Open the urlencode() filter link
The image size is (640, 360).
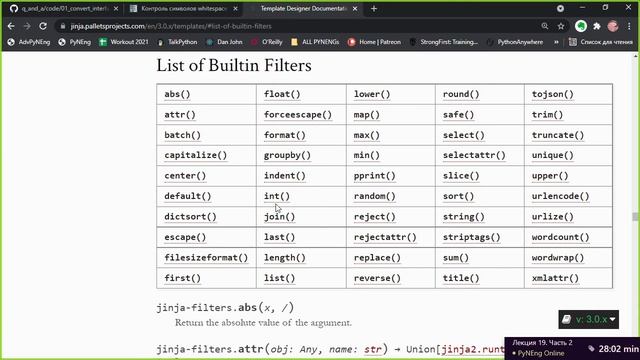point(560,196)
